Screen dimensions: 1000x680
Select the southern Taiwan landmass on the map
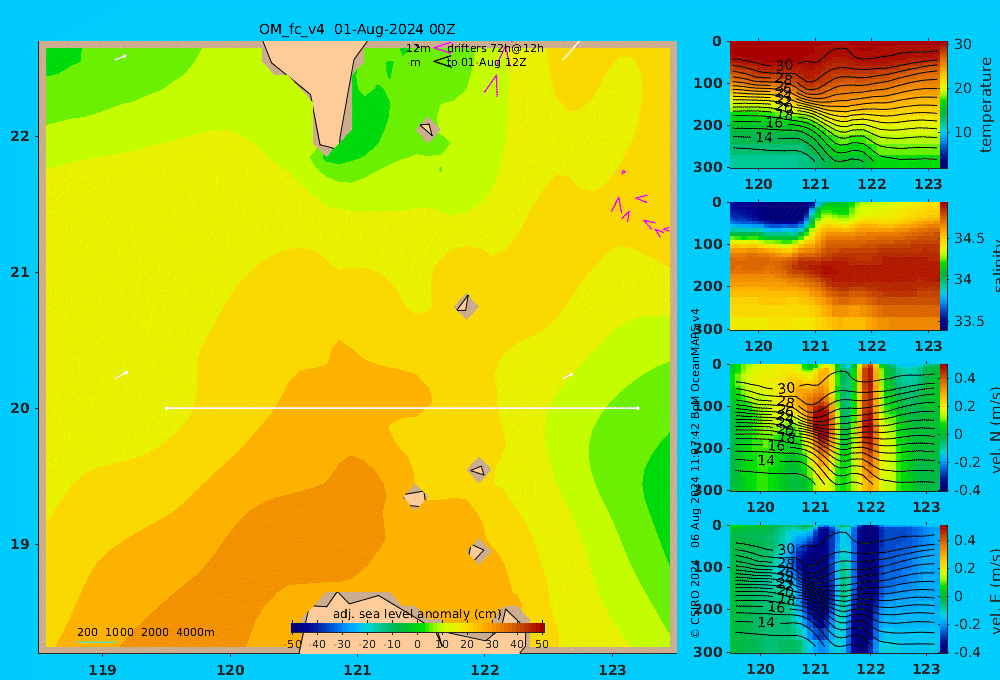pyautogui.click(x=319, y=92)
